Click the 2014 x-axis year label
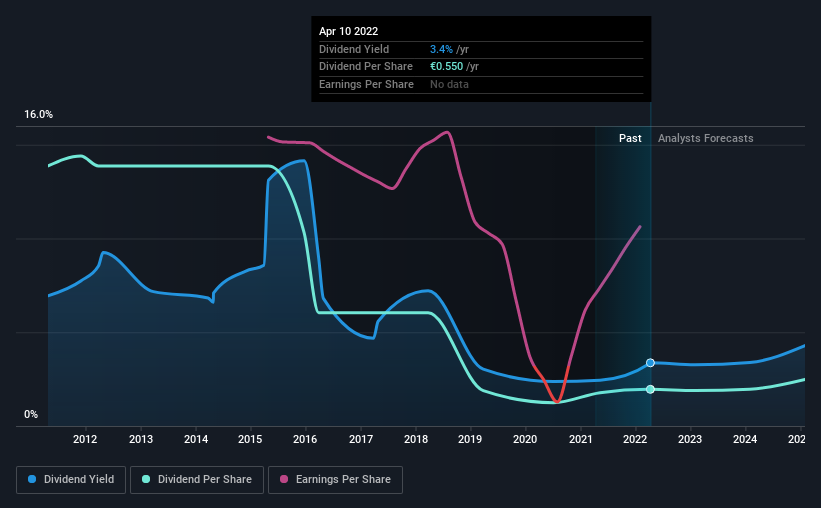Image resolution: width=821 pixels, height=508 pixels. [196, 439]
